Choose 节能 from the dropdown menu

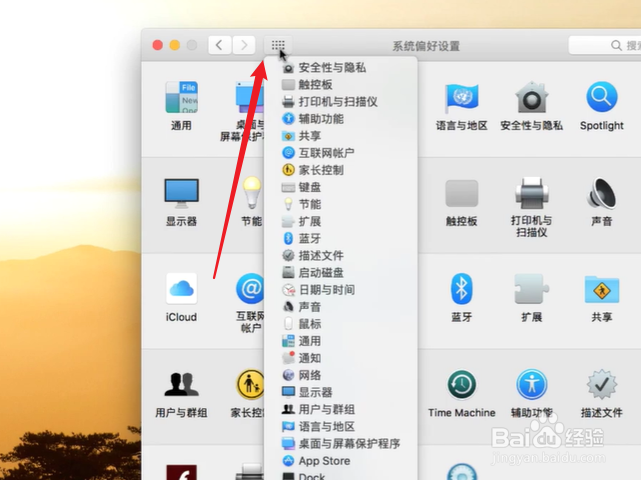(x=341, y=204)
